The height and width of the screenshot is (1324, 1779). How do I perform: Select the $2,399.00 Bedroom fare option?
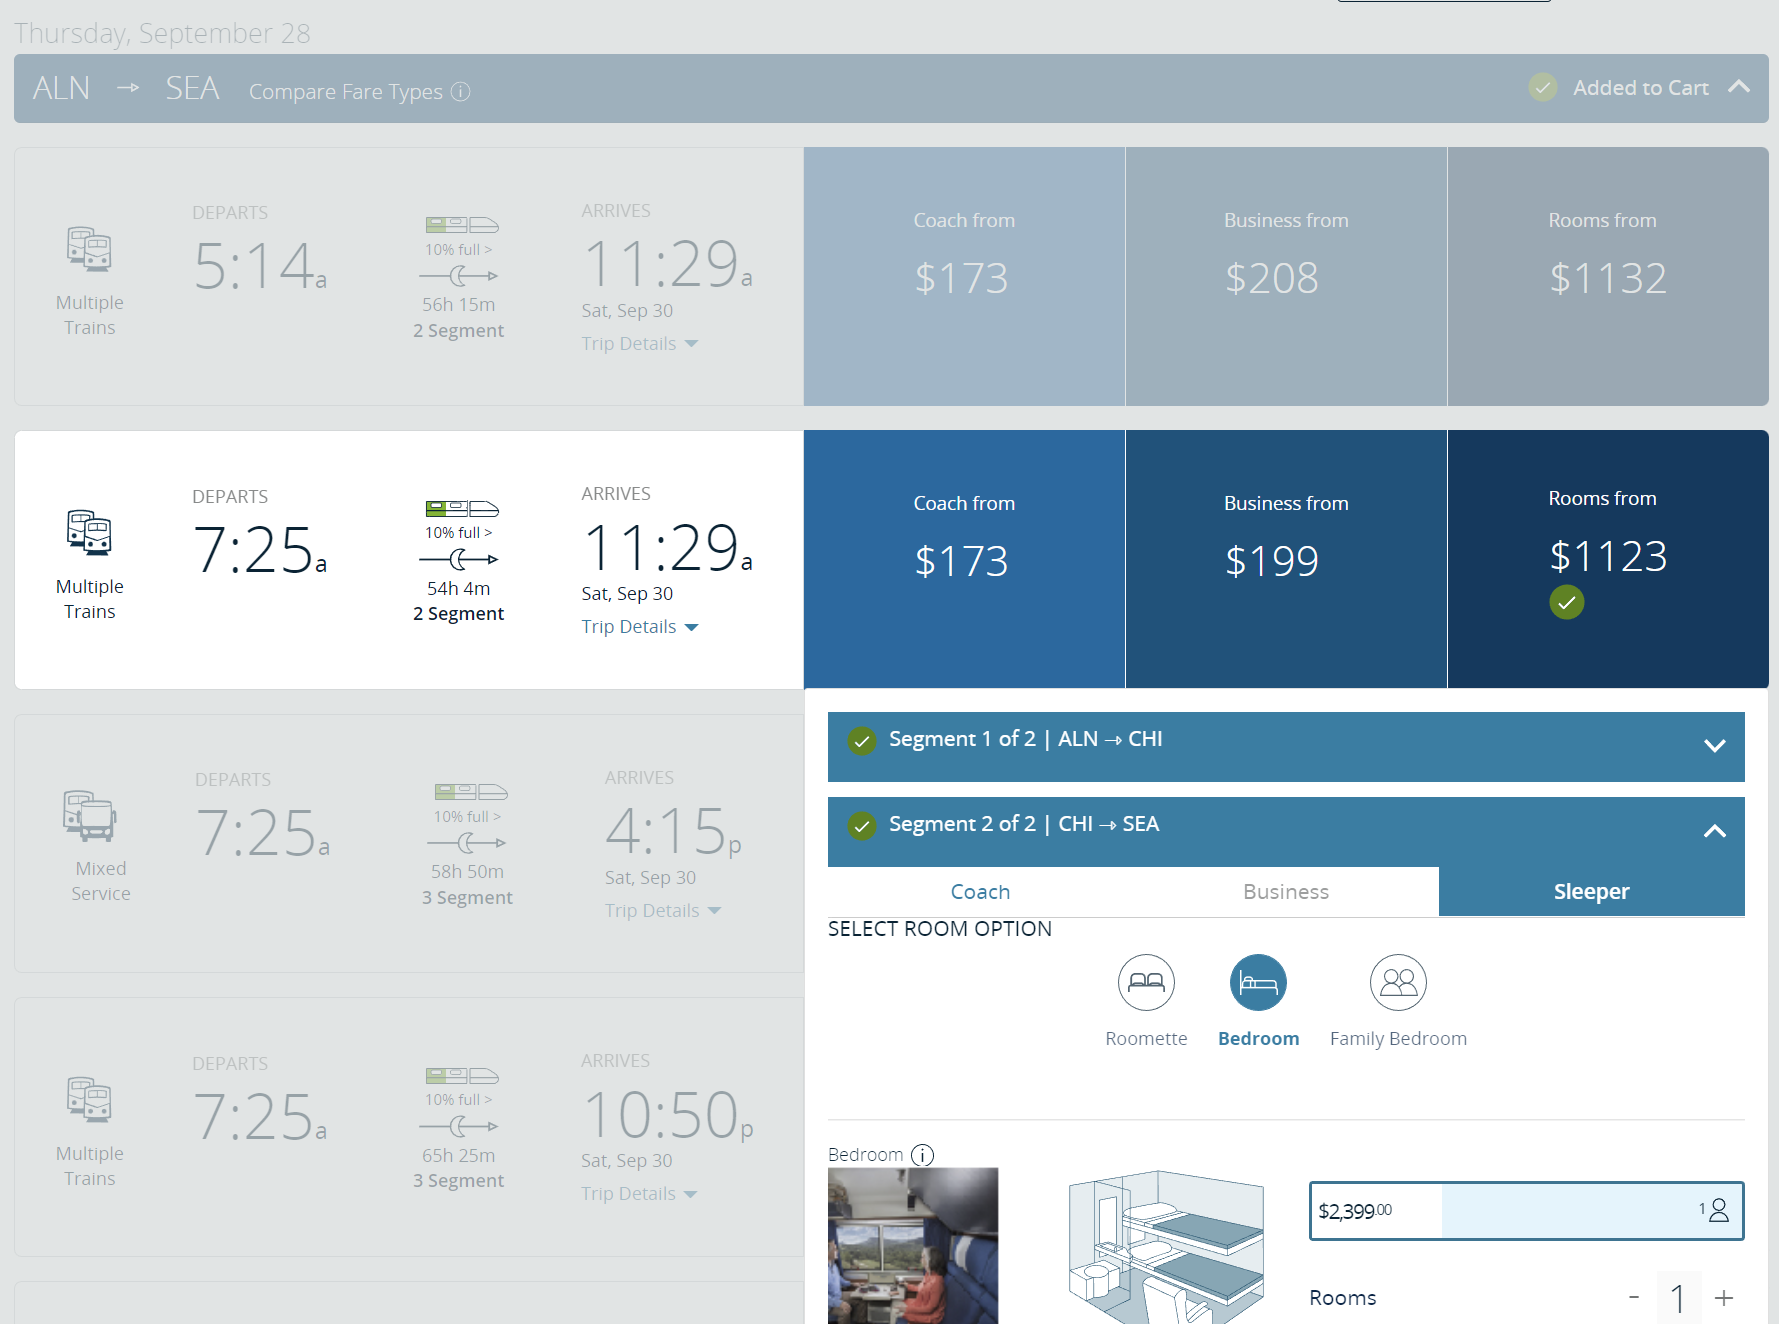[x=1525, y=1211]
